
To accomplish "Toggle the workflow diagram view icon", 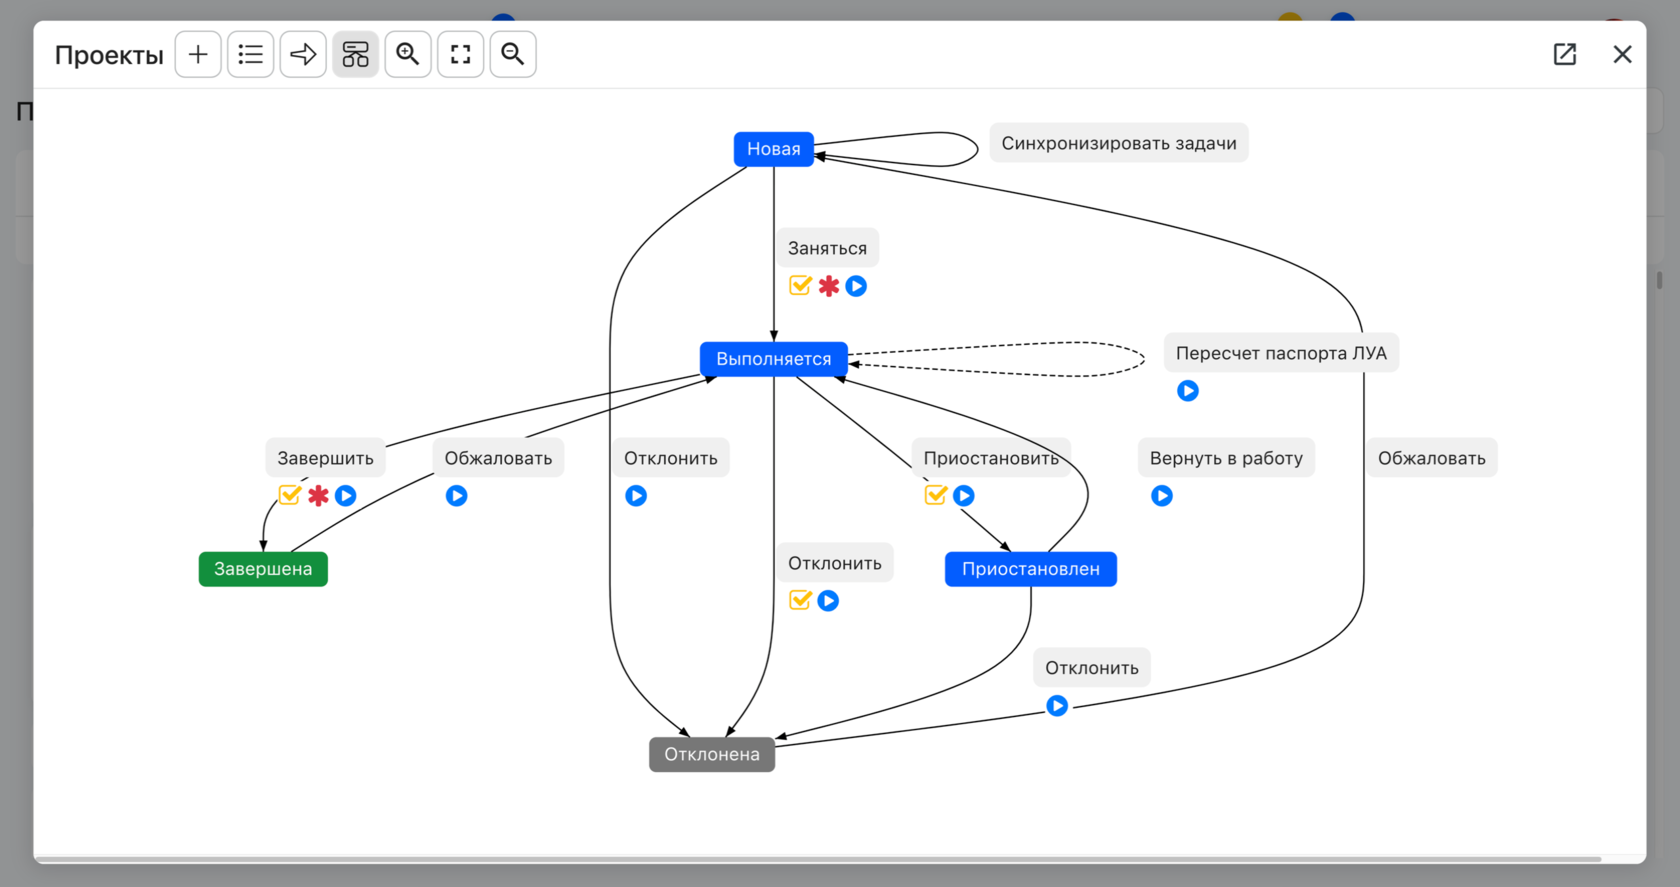I will pos(355,54).
